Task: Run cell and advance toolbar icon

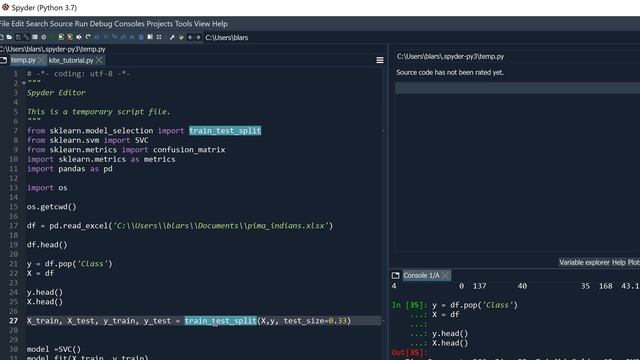Action: pos(70,37)
